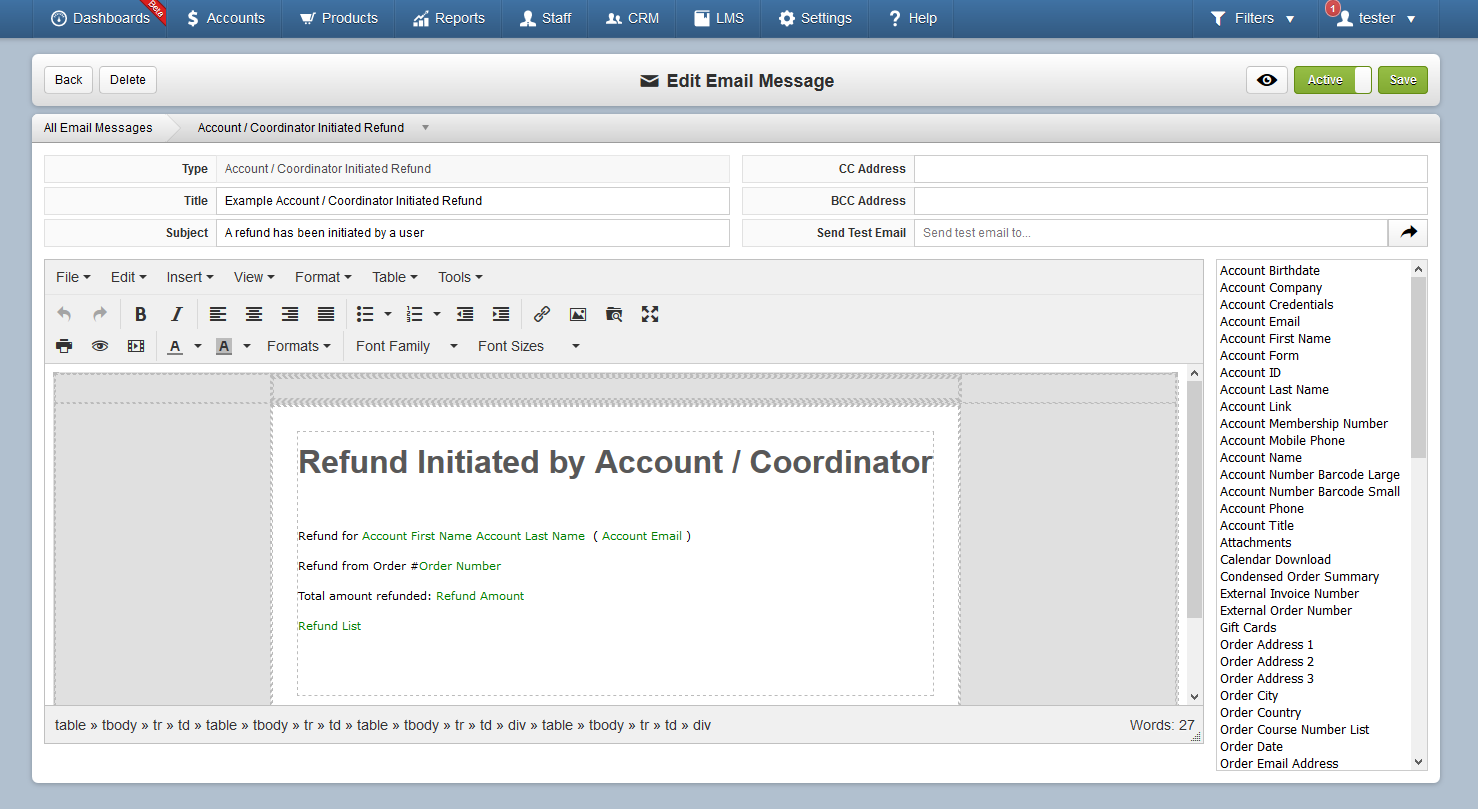Screen dimensions: 1478x809
Task: Switch the editor to fullscreen mode
Action: [650, 314]
